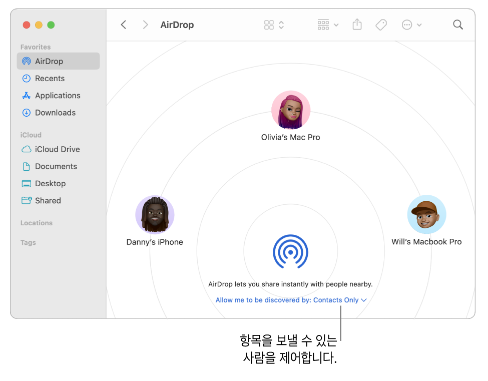Click the Back navigation arrow
The width and height of the screenshot is (488, 381).
point(124,25)
